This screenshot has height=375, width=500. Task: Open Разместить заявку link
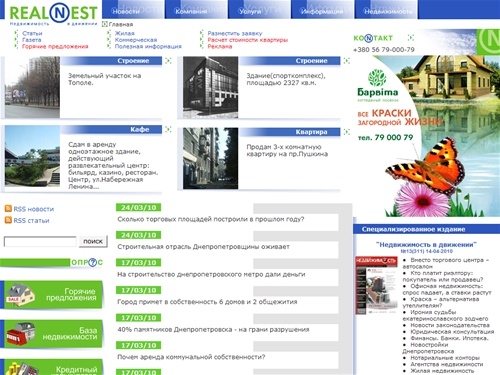tap(235, 33)
